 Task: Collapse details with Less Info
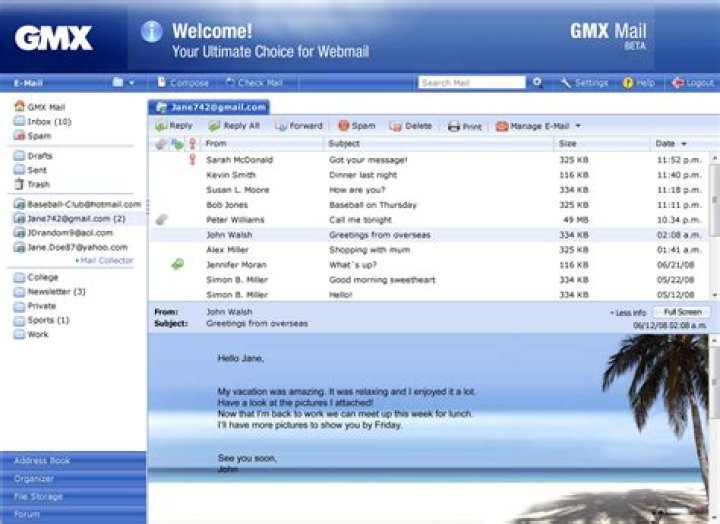point(627,313)
